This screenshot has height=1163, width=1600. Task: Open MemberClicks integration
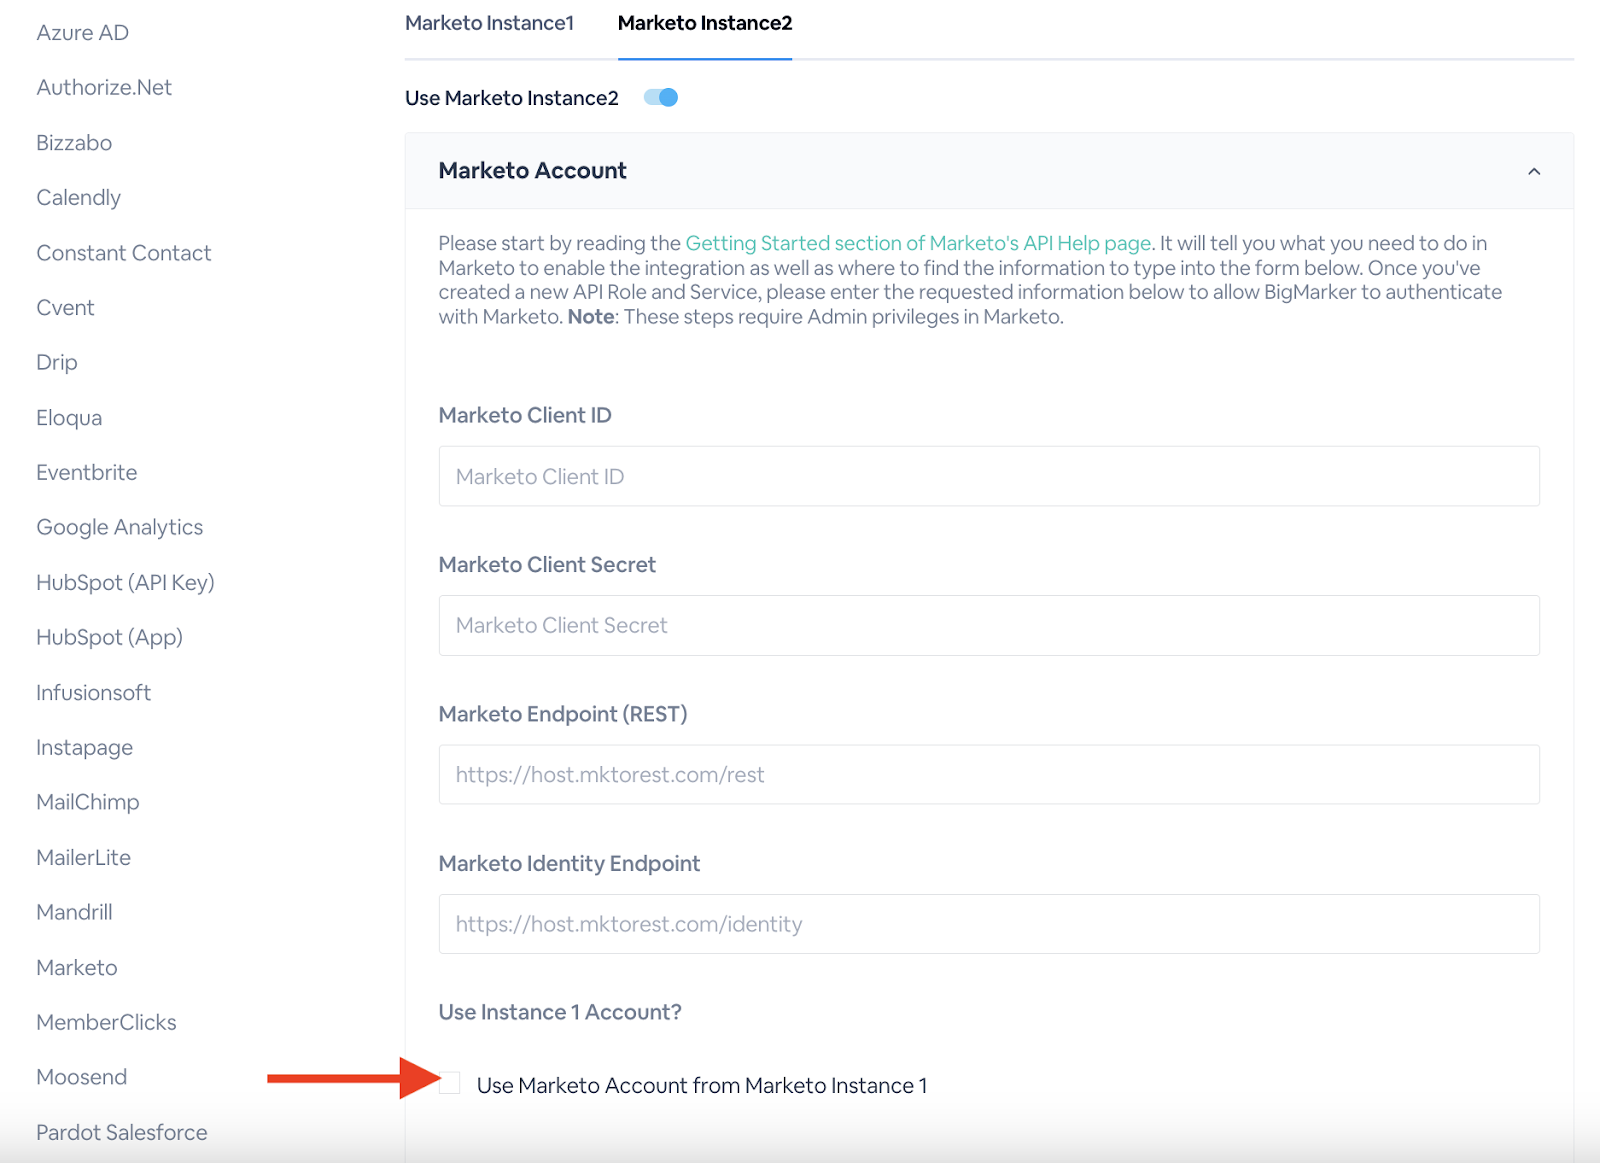click(x=107, y=1022)
